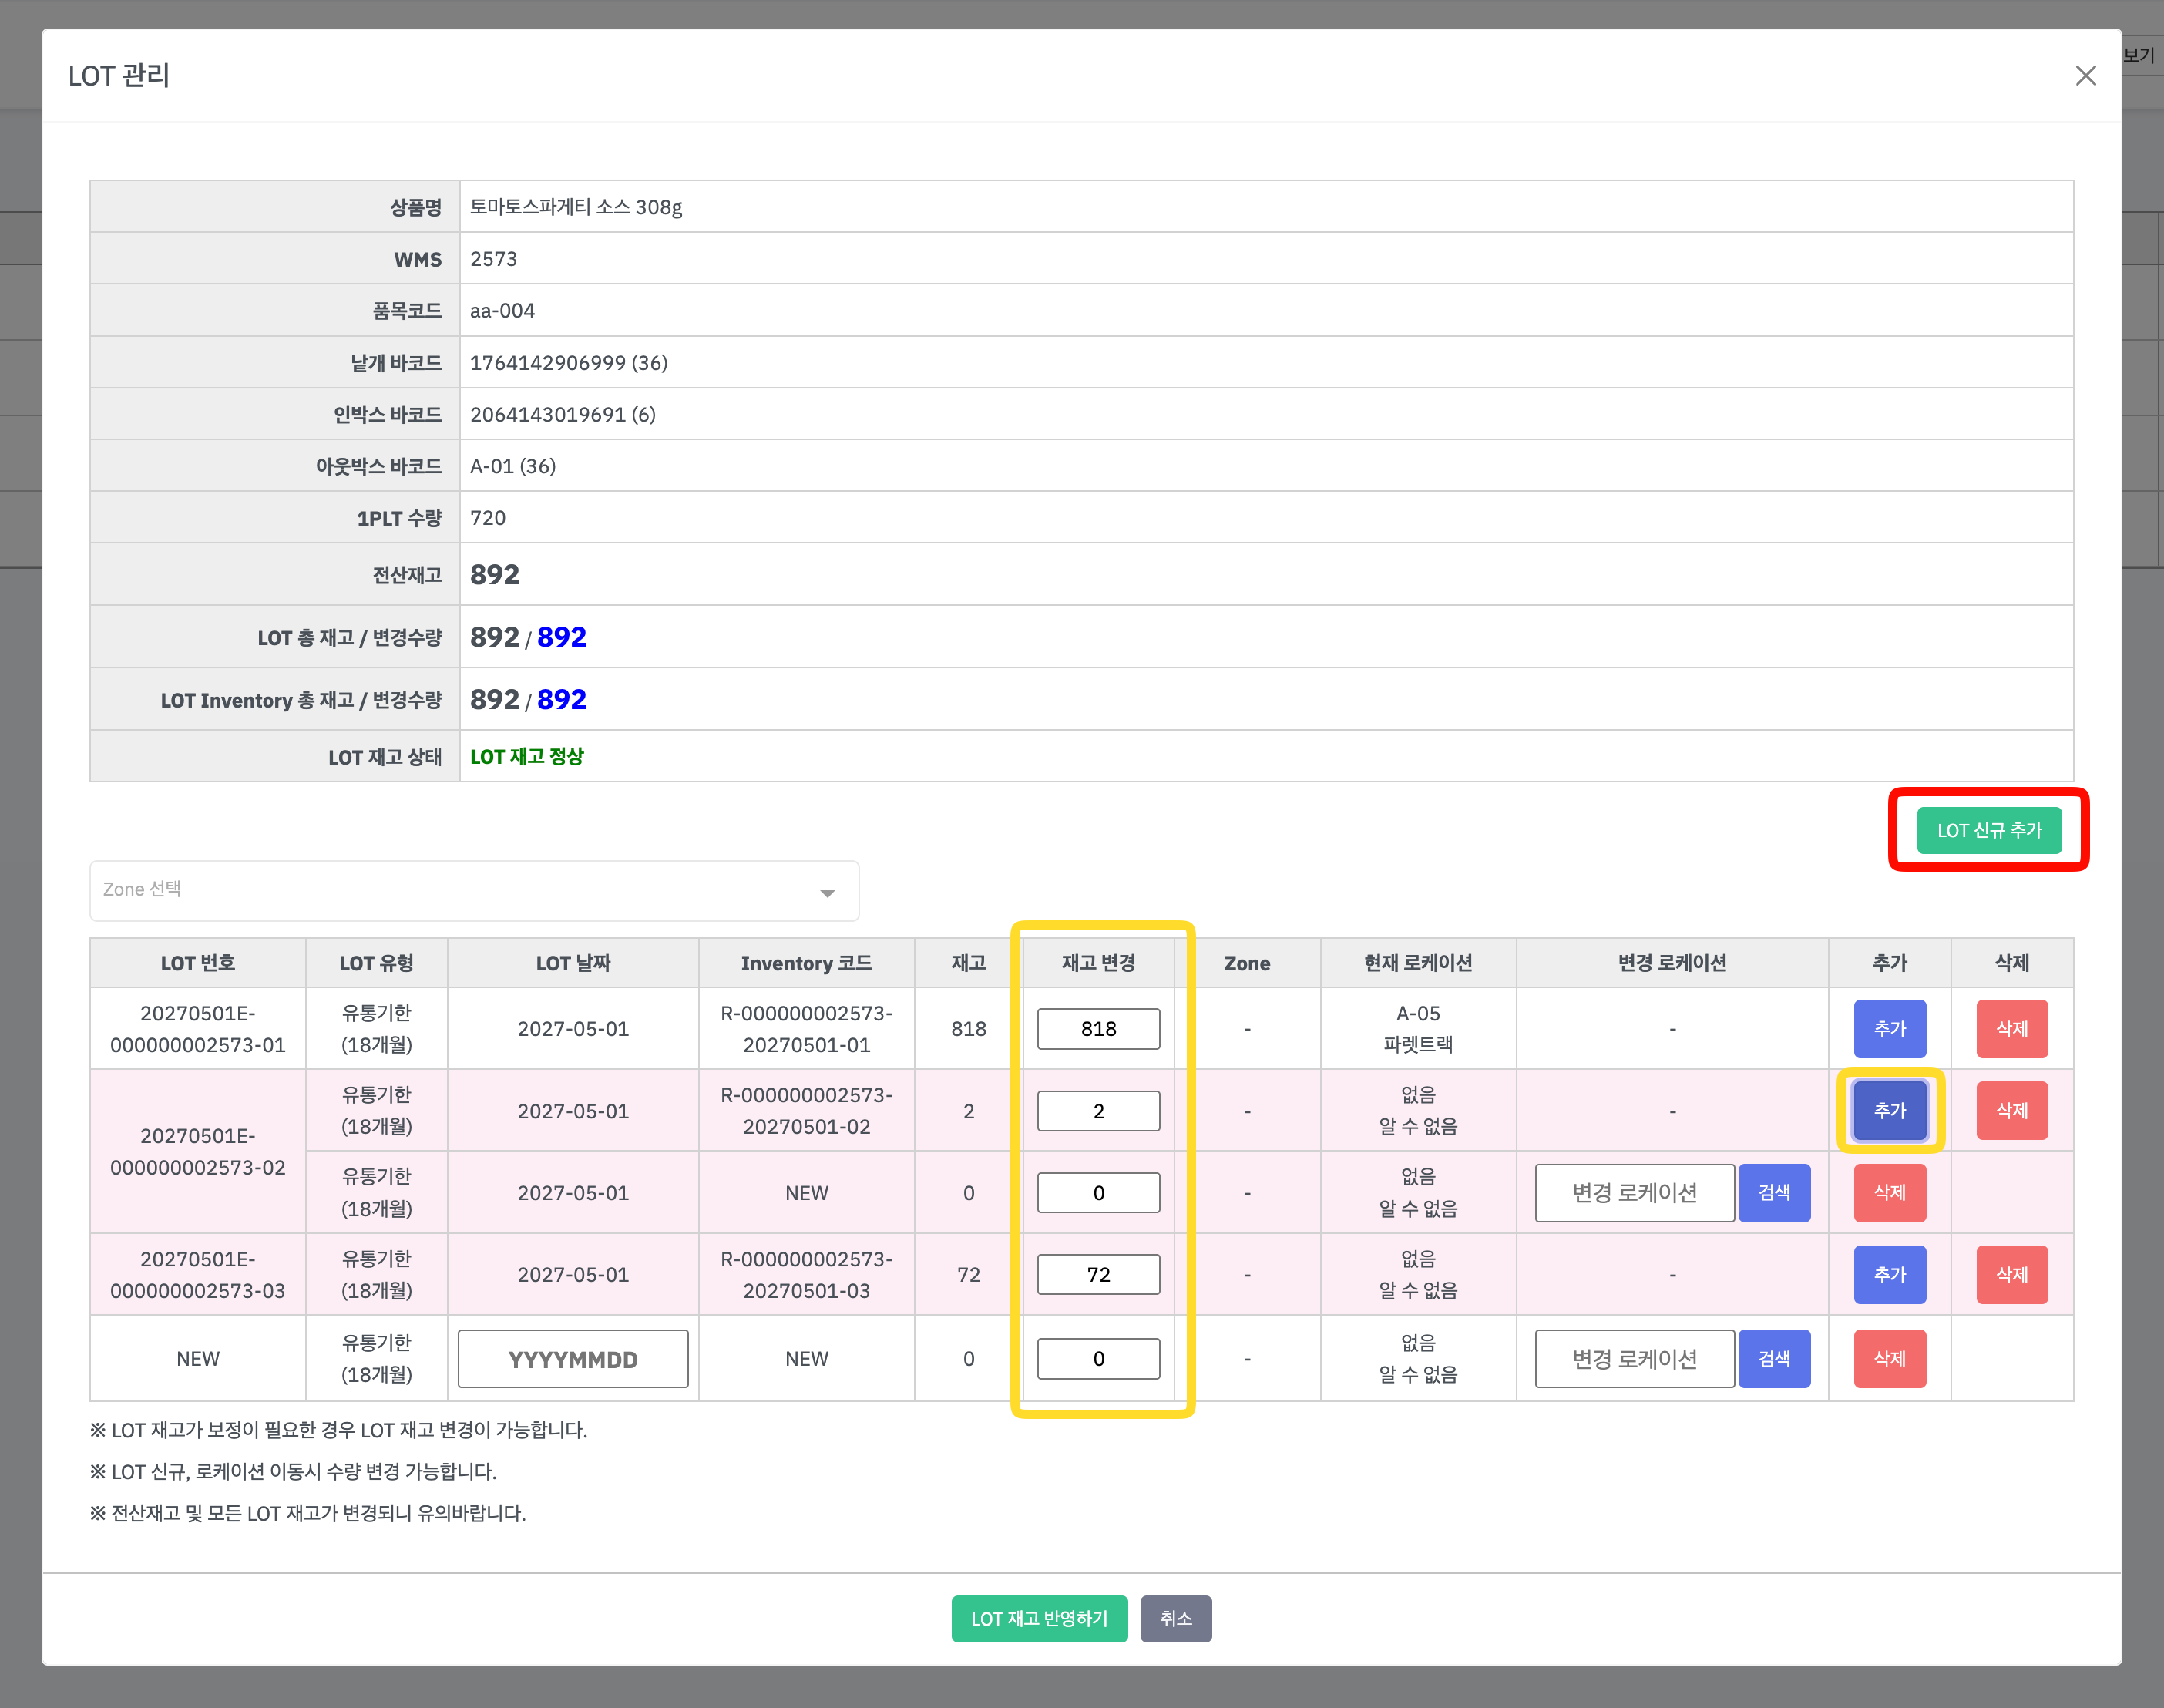Click 추가 button for LOT ending -01
The image size is (2164, 1708).
pyautogui.click(x=1889, y=1028)
